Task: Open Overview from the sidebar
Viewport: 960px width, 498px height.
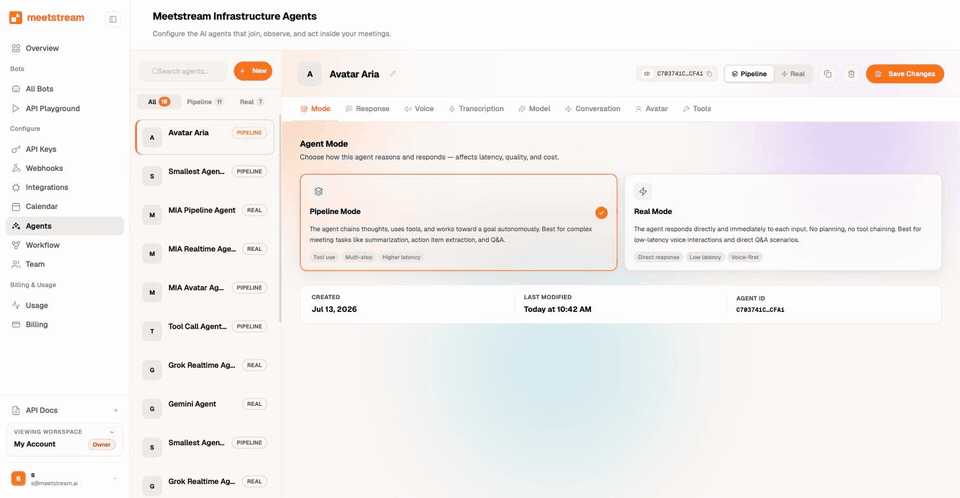Action: click(42, 48)
